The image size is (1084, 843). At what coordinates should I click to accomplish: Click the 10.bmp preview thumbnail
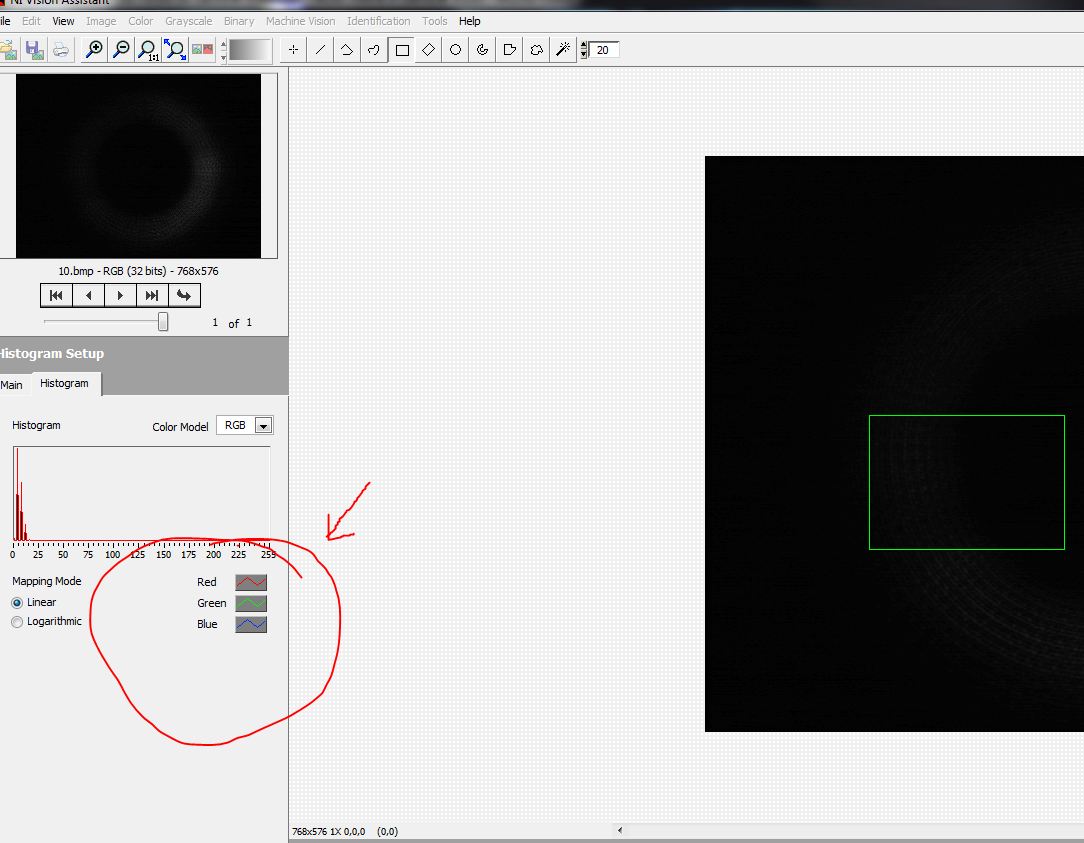[138, 166]
